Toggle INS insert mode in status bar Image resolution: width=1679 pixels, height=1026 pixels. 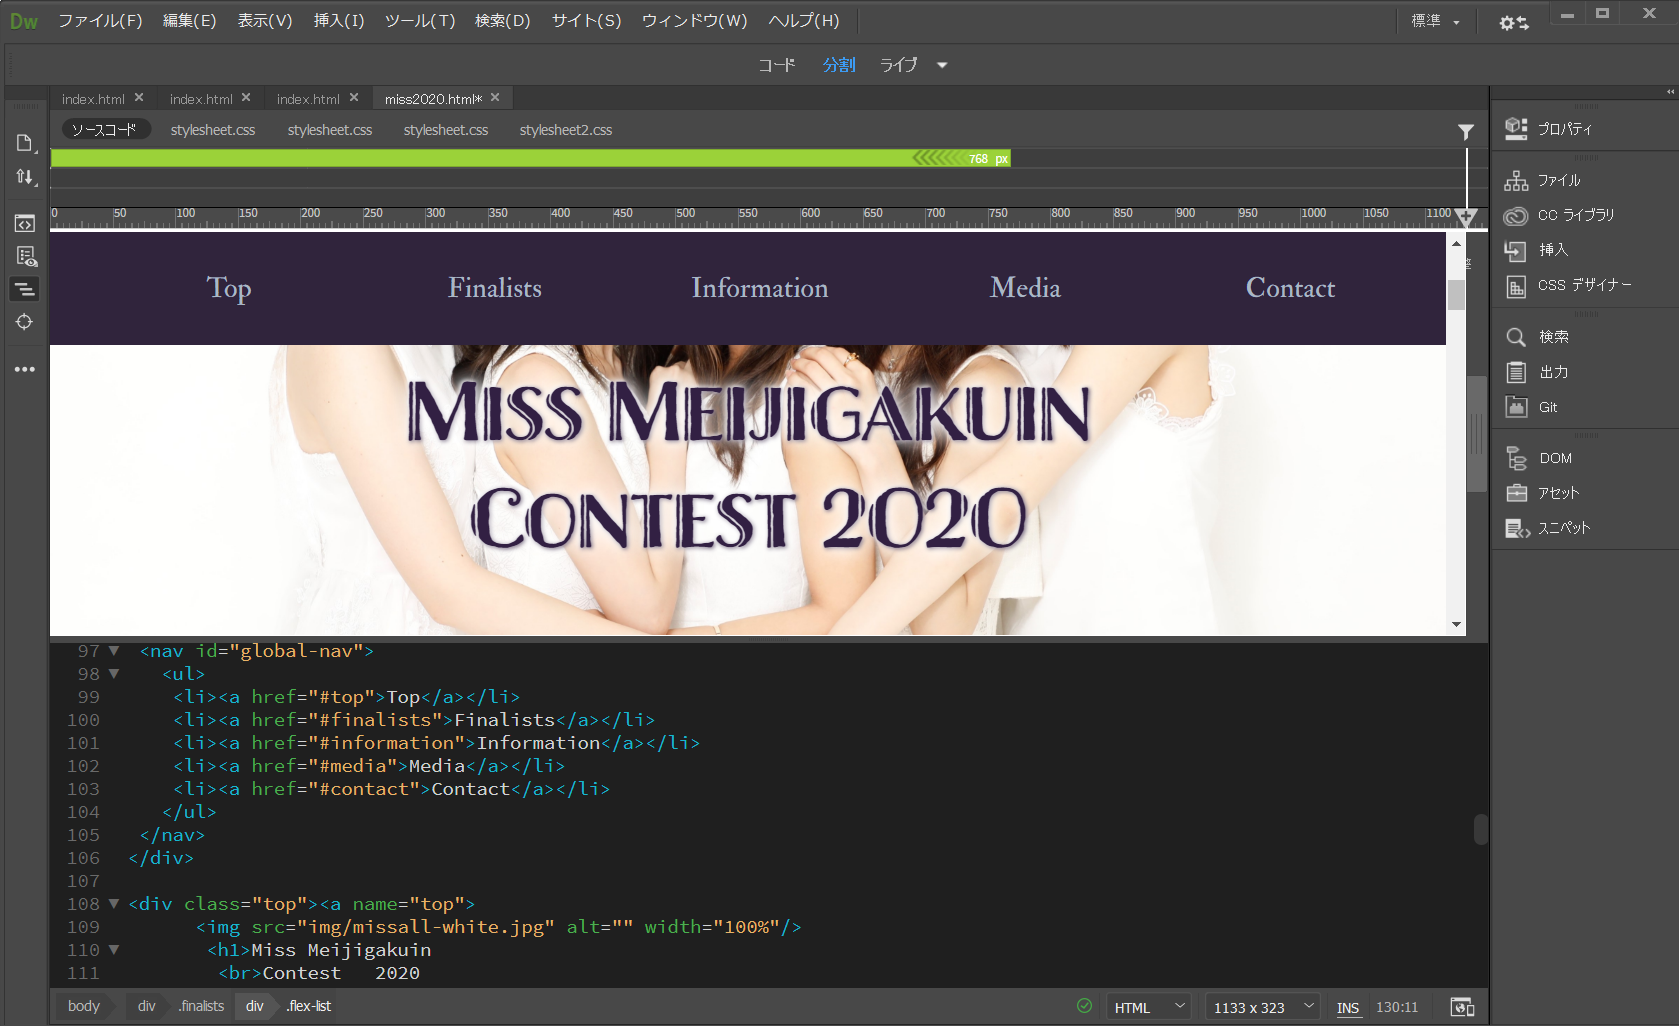point(1347,1007)
